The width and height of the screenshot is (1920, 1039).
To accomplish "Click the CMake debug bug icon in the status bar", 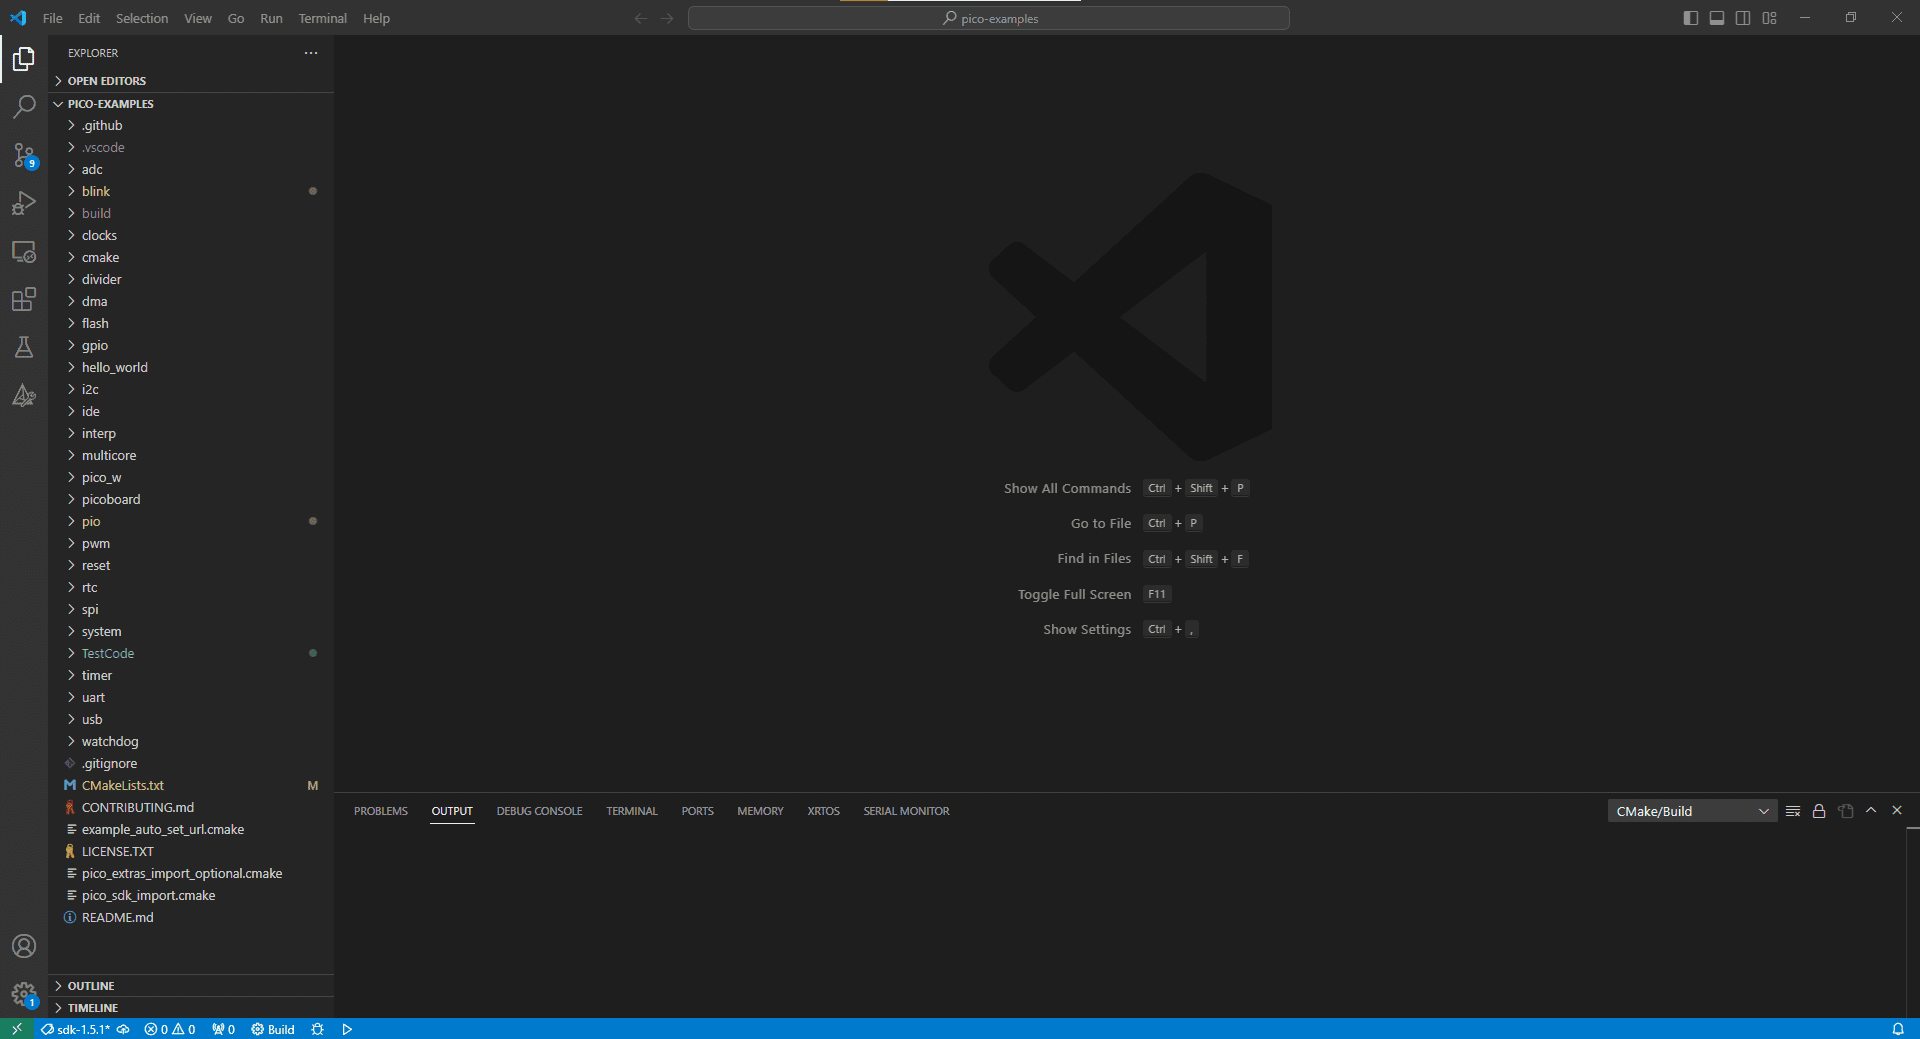I will (x=317, y=1029).
